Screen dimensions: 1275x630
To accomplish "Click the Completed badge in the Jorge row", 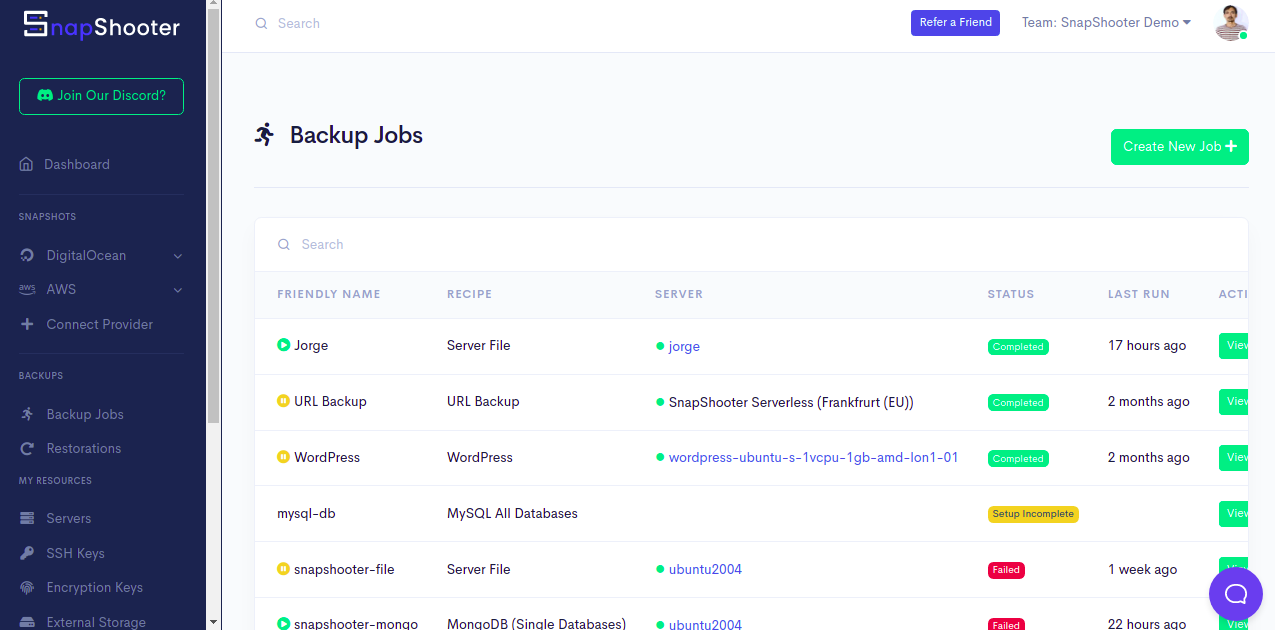I will (x=1018, y=347).
